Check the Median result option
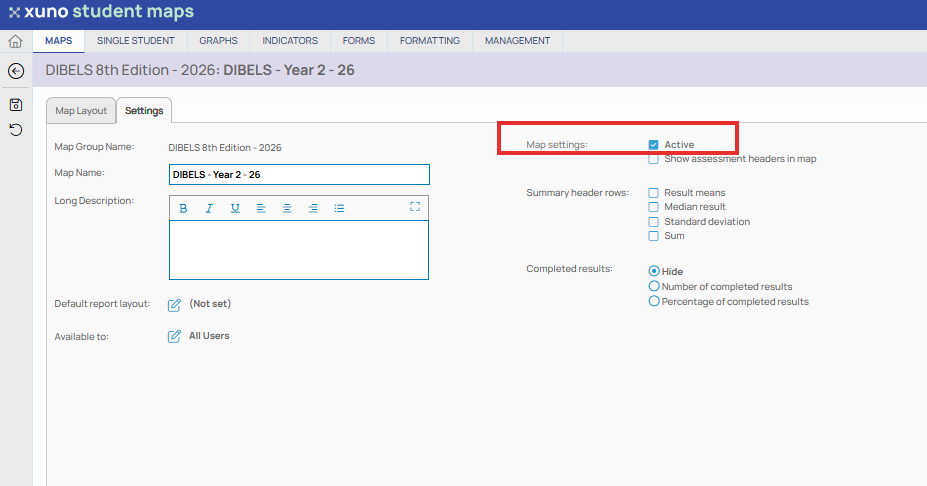The image size is (927, 486). (x=653, y=207)
